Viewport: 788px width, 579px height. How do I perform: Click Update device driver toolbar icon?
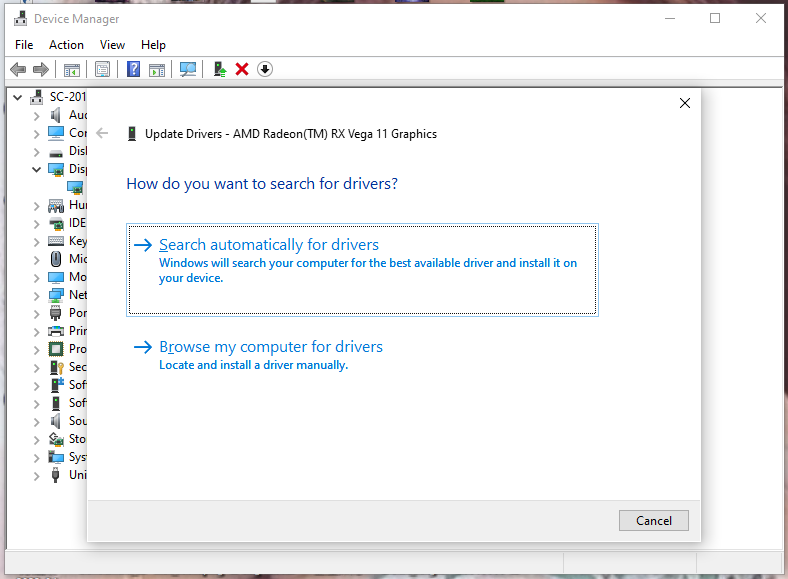tap(220, 69)
